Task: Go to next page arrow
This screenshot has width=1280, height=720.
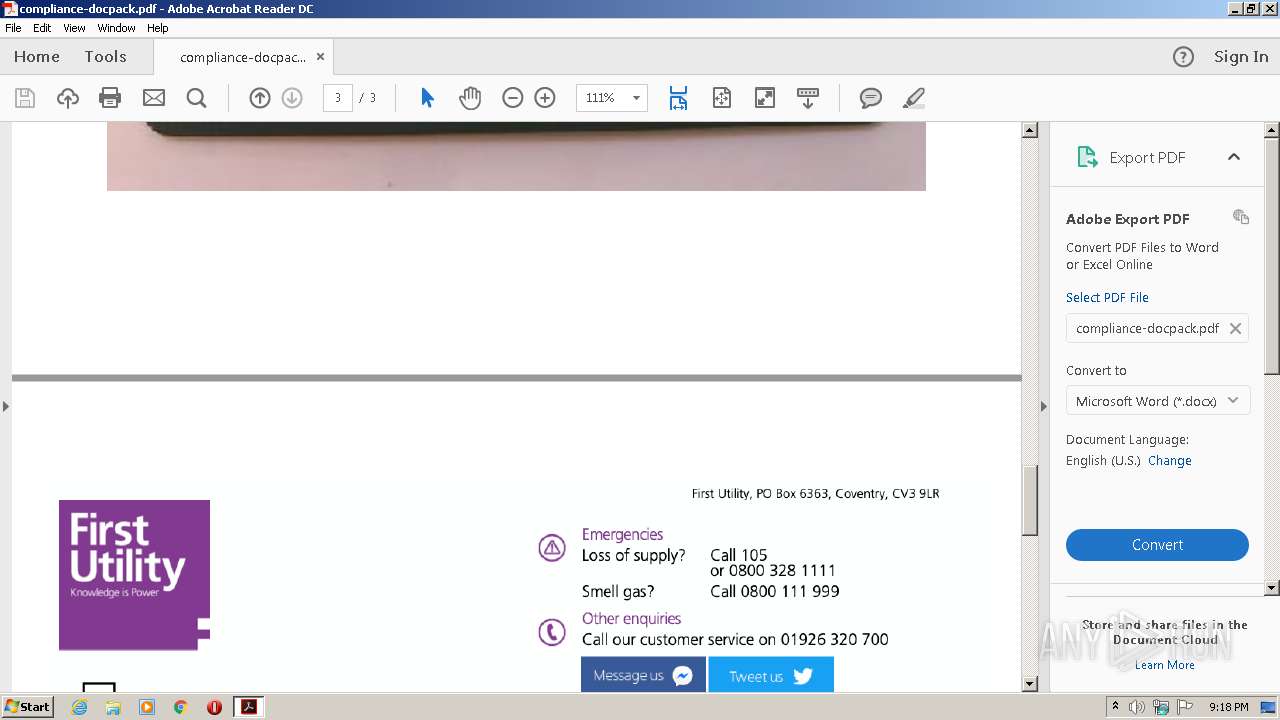Action: [292, 98]
